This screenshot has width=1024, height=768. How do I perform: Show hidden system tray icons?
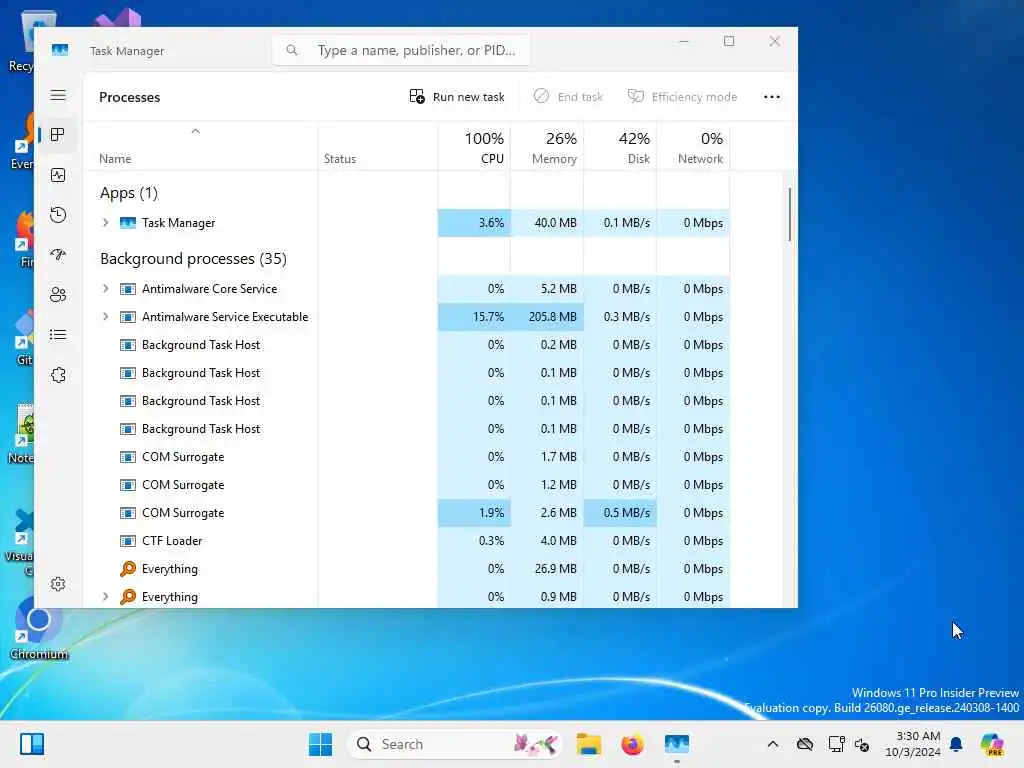[773, 744]
